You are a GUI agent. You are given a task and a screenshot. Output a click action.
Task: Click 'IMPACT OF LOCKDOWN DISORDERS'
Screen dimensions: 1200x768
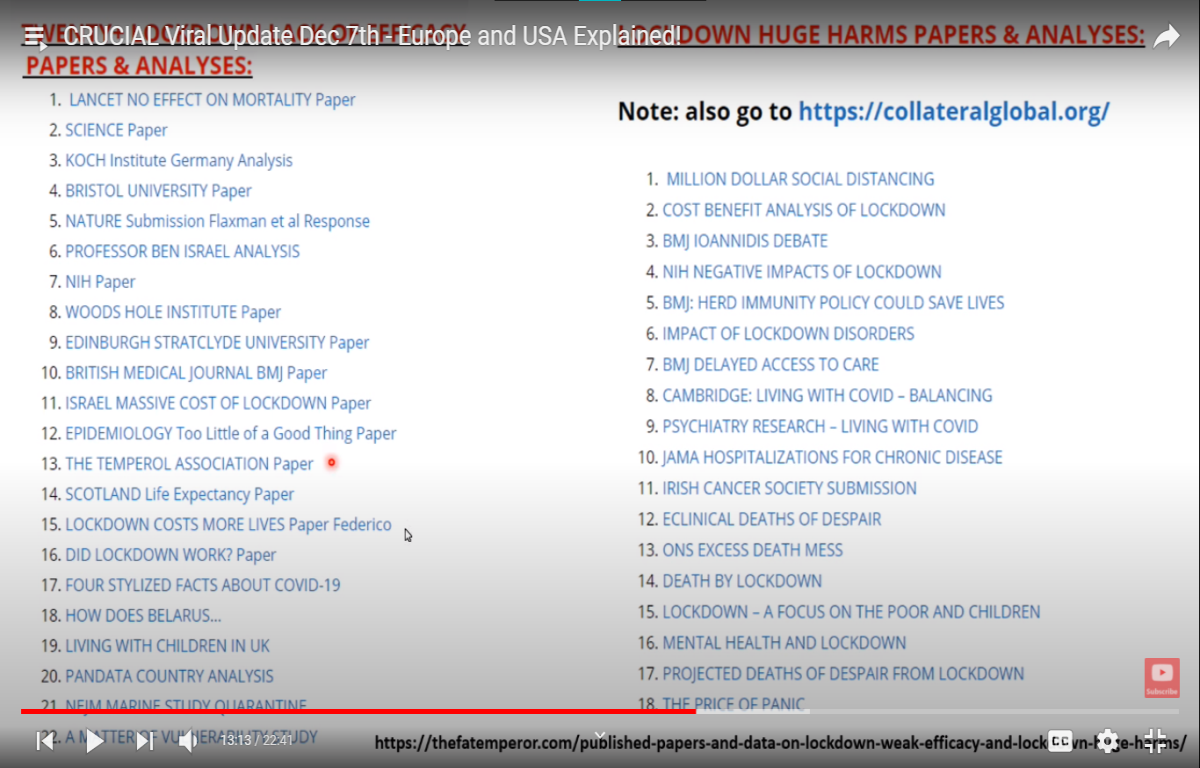coord(788,334)
